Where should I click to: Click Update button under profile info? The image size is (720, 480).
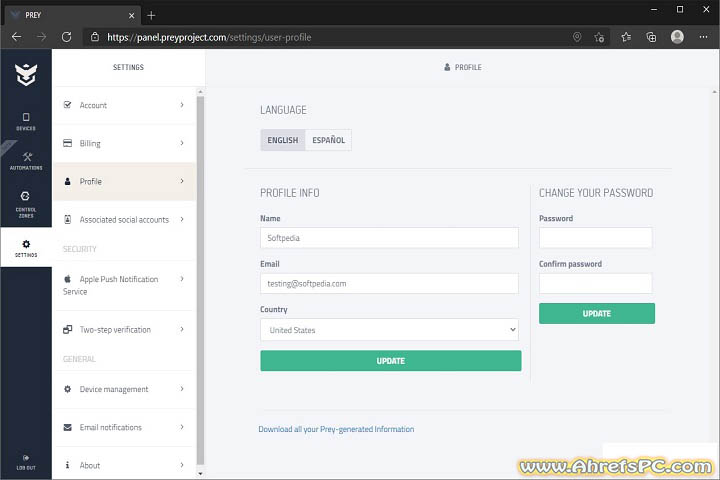point(390,360)
